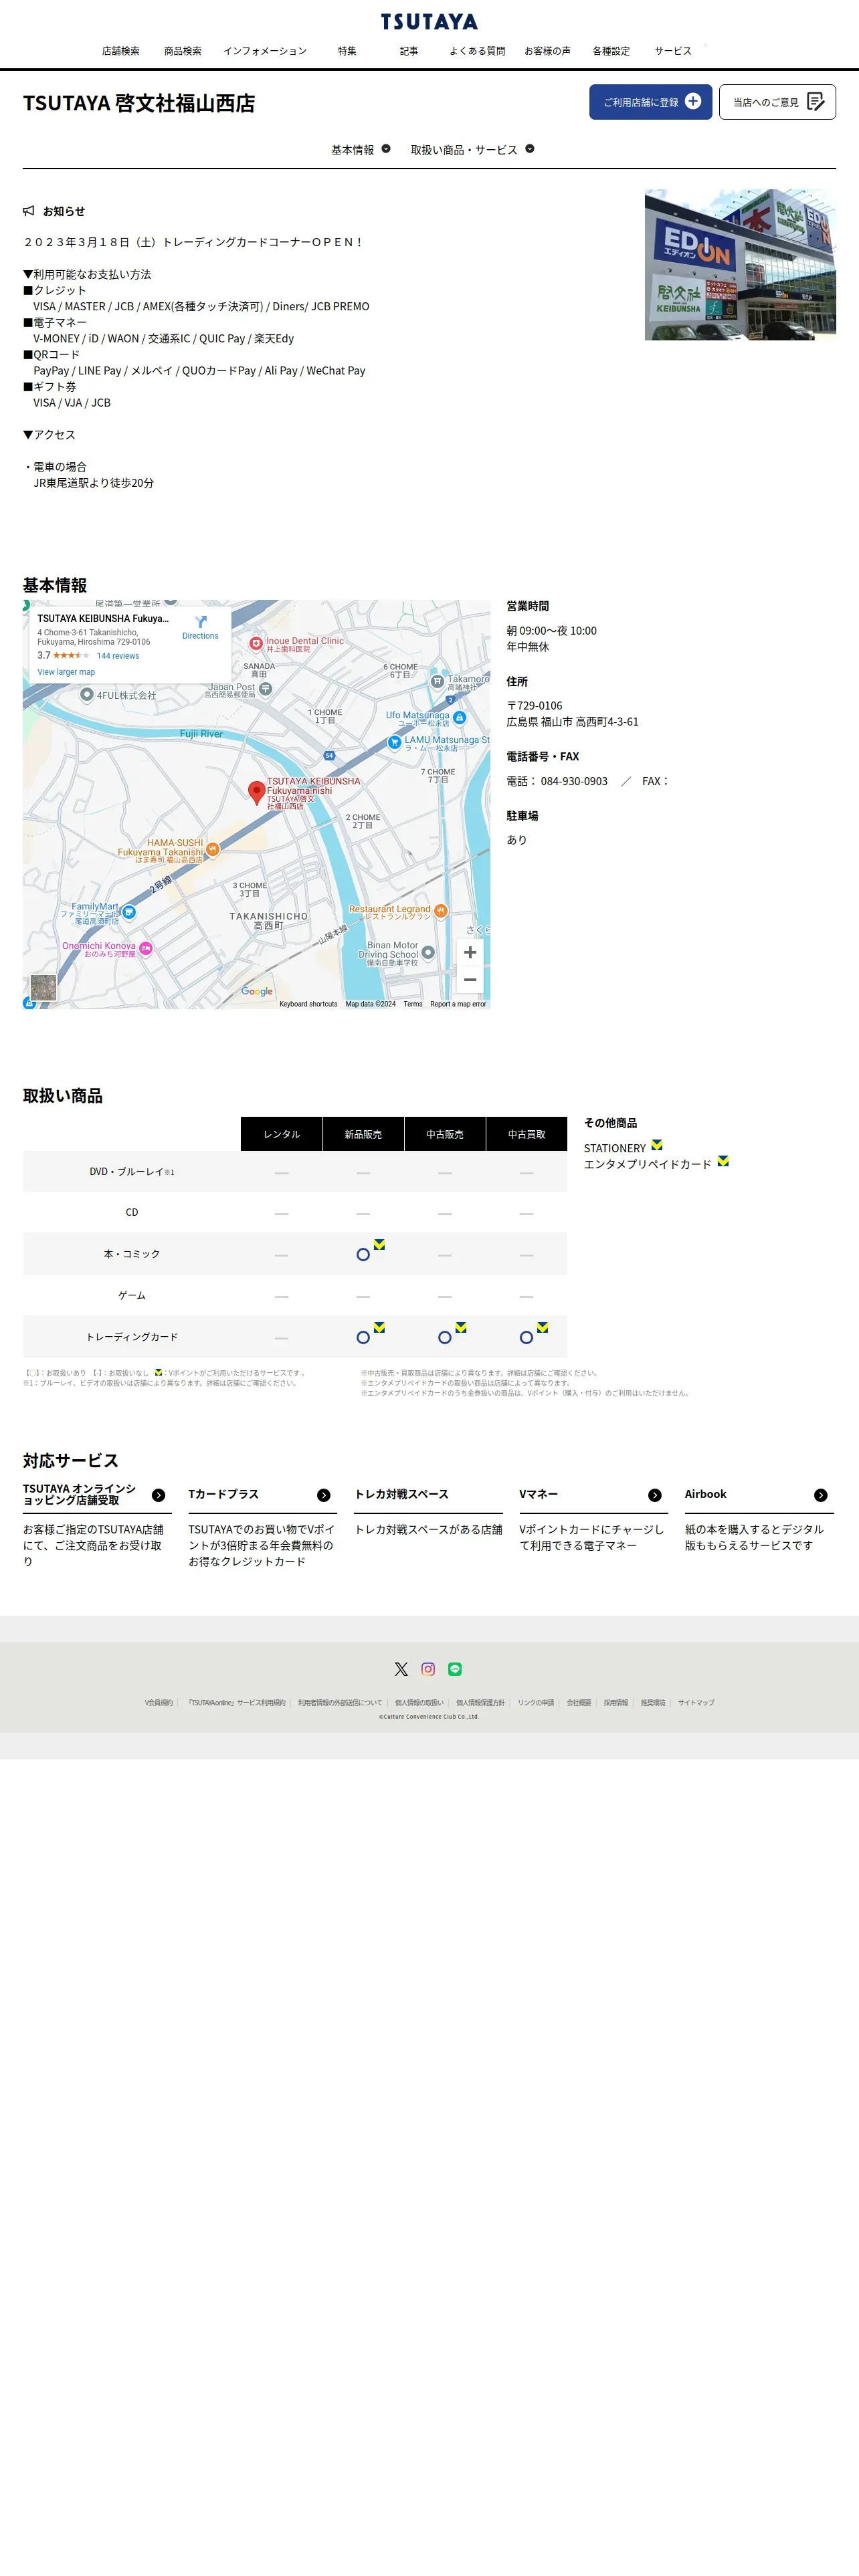Open Instagram icon in footer
This screenshot has width=859, height=2576.
pos(428,1669)
